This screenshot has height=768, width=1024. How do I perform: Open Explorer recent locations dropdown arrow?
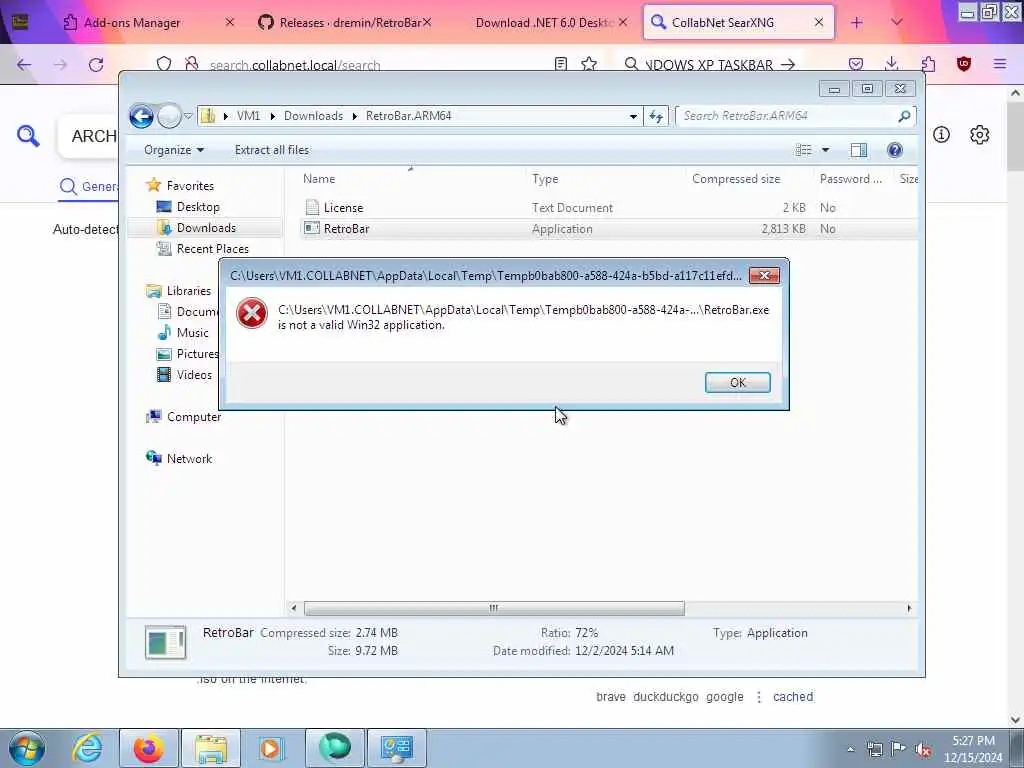point(188,116)
